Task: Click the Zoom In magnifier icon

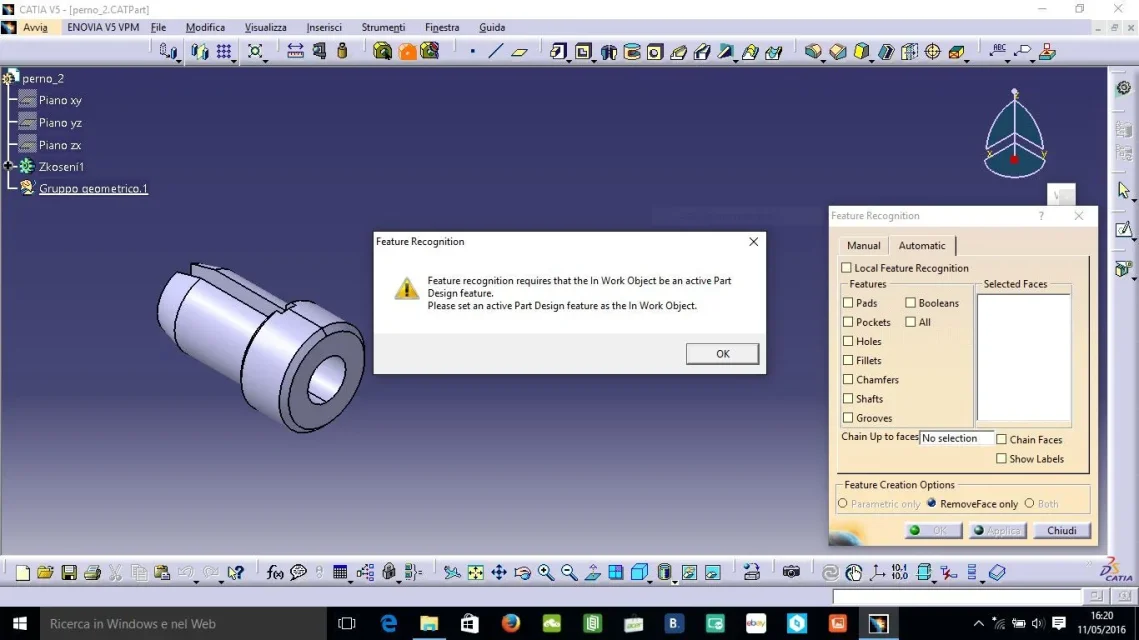Action: (546, 572)
